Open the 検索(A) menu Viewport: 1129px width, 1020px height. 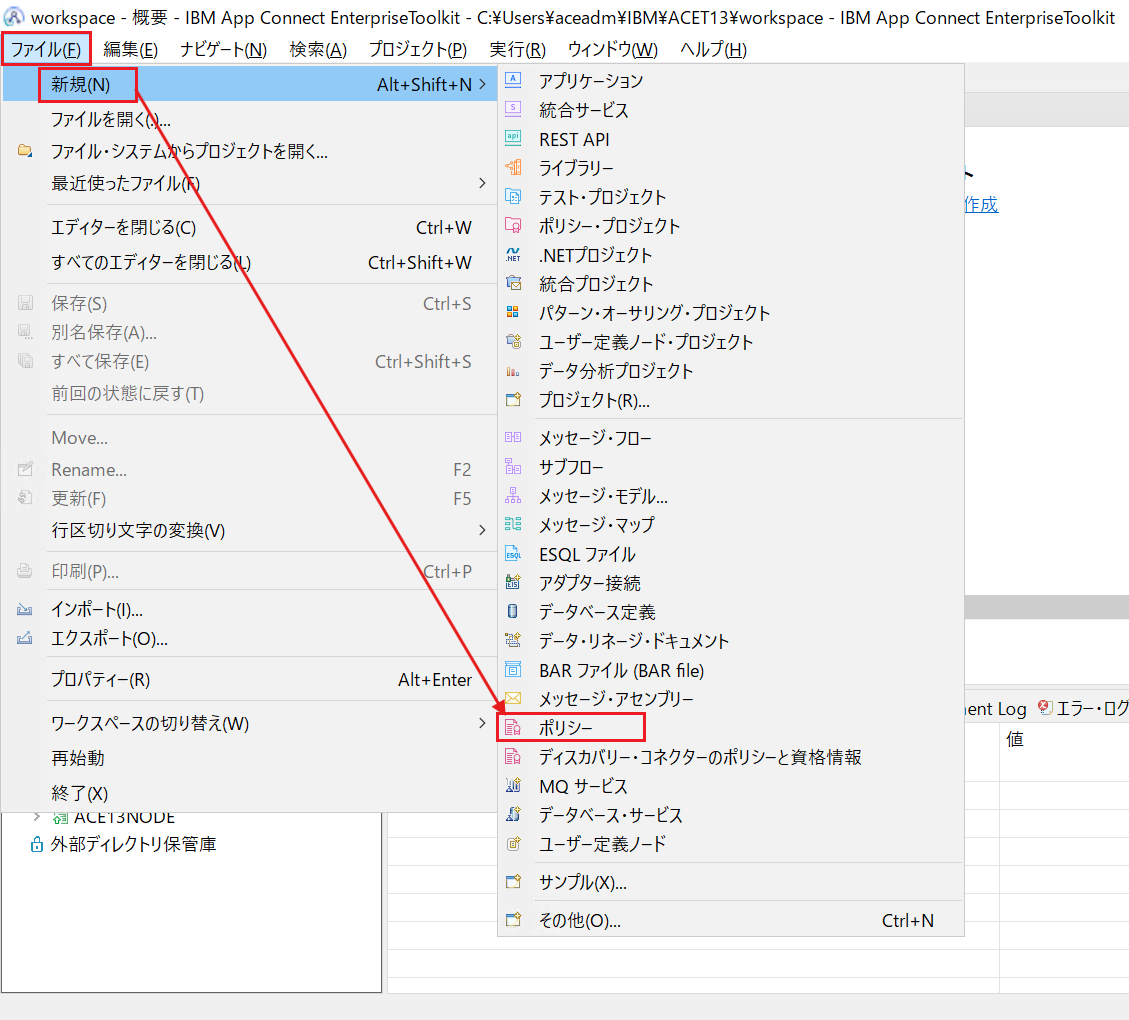pyautogui.click(x=318, y=49)
